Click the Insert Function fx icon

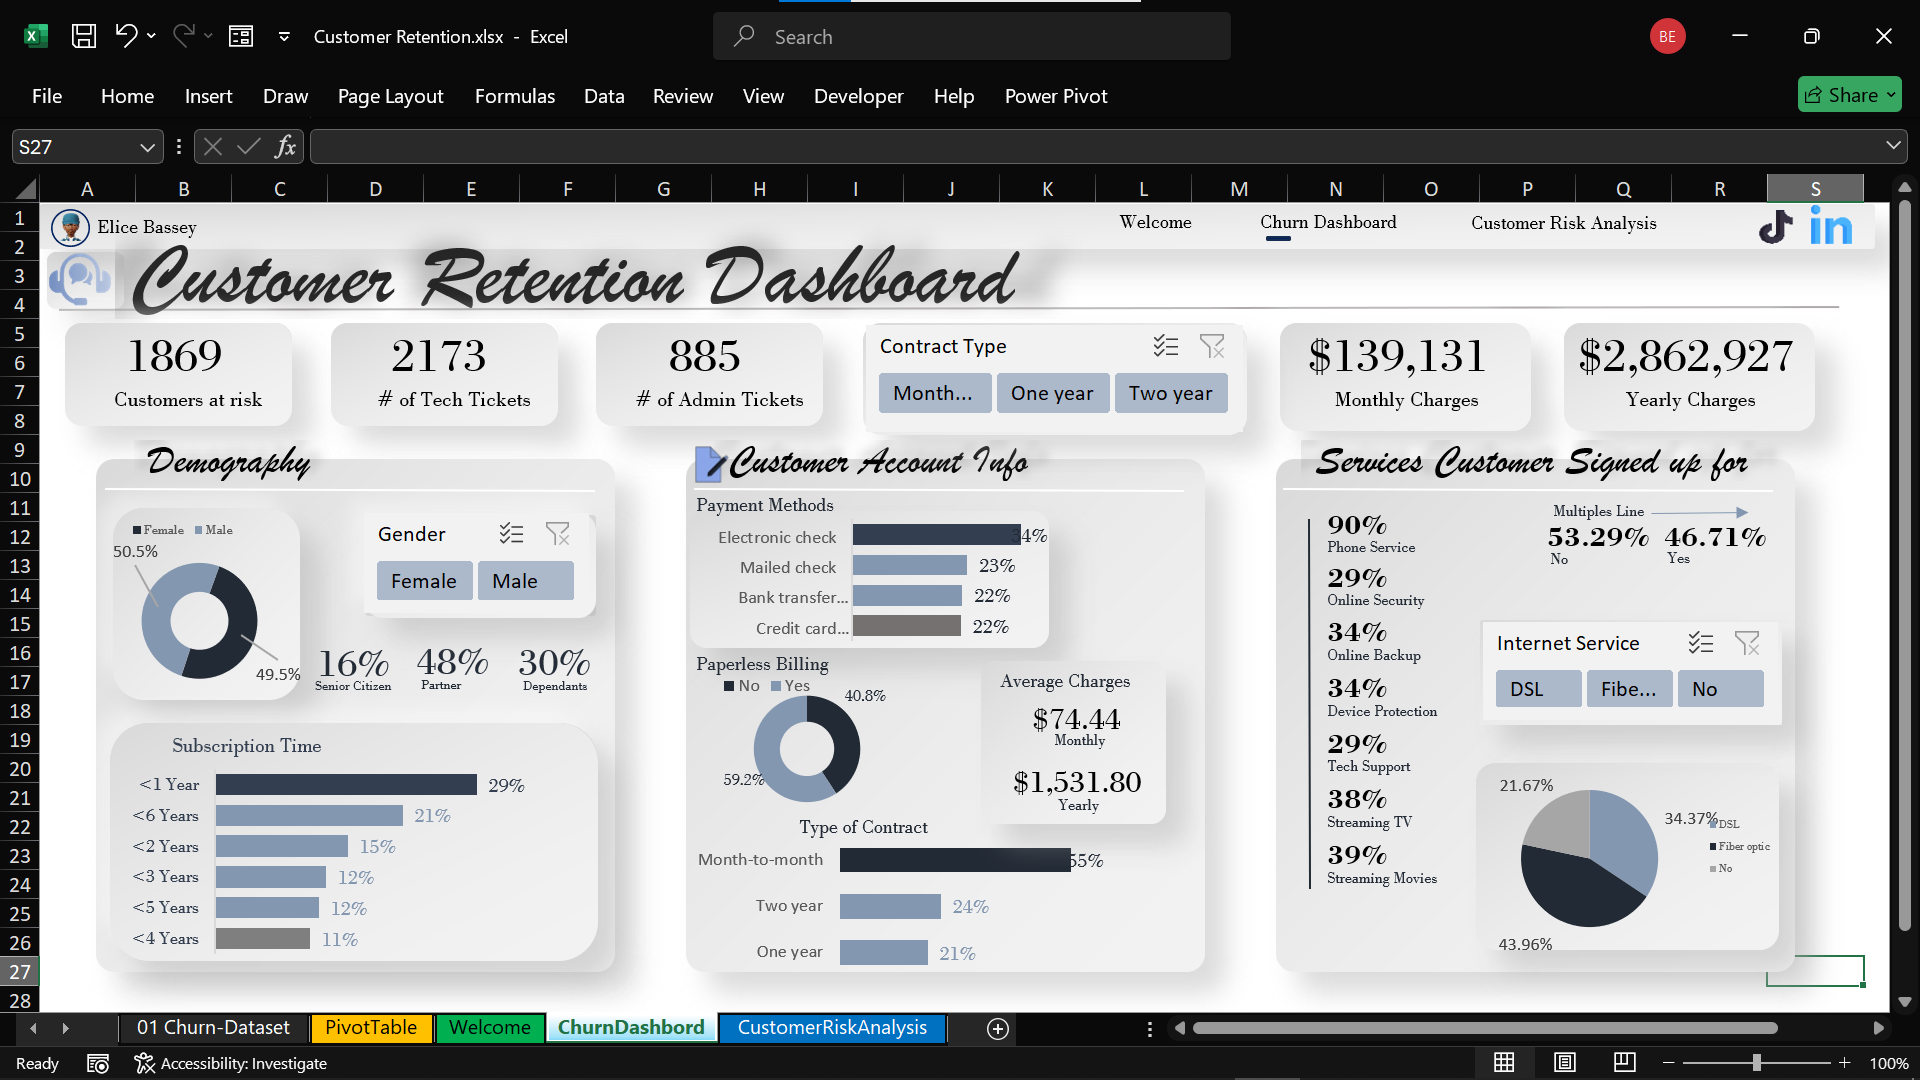pos(286,147)
